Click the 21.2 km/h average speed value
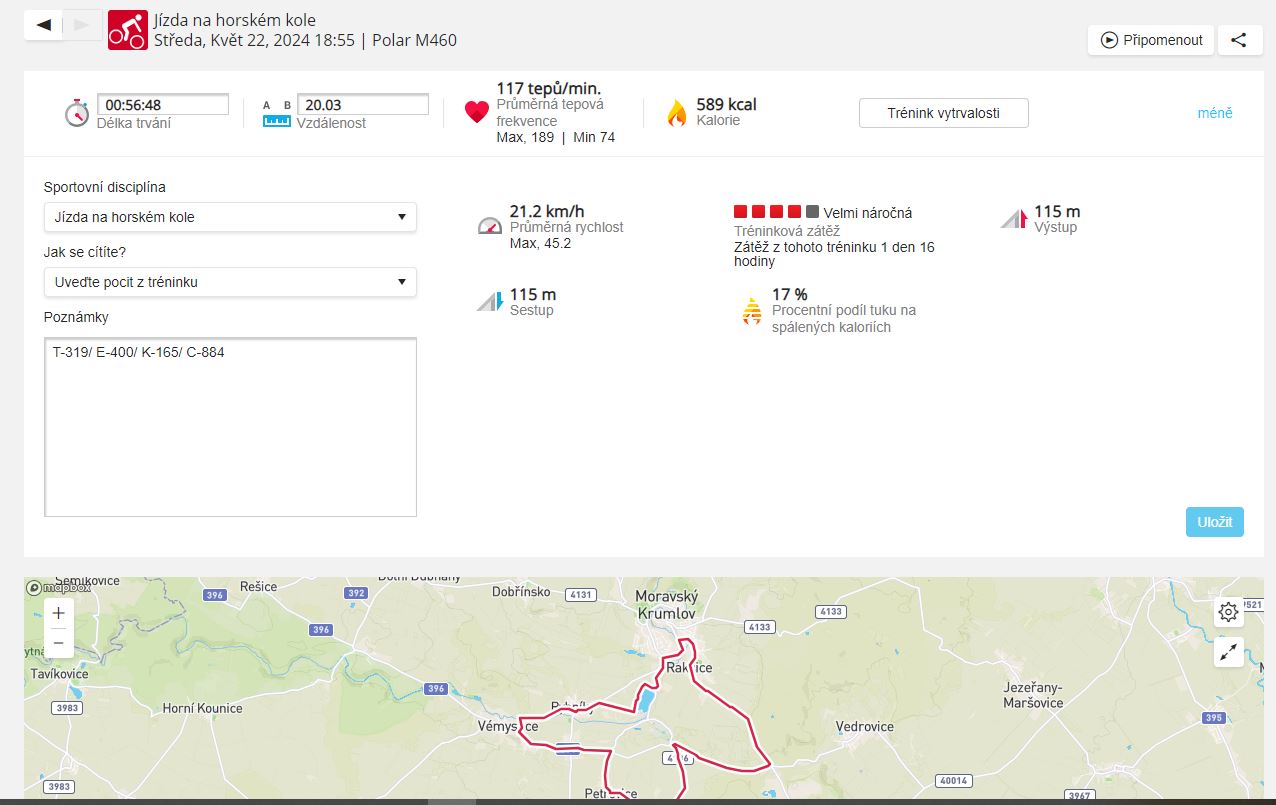 click(x=547, y=211)
